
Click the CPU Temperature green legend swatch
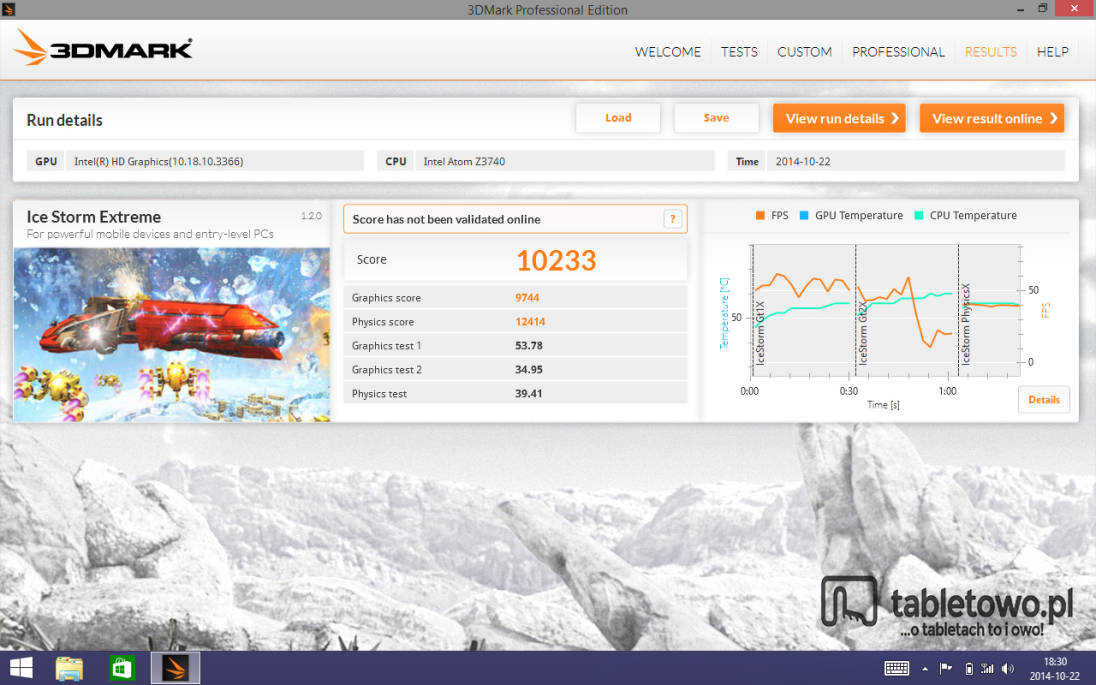click(x=918, y=215)
